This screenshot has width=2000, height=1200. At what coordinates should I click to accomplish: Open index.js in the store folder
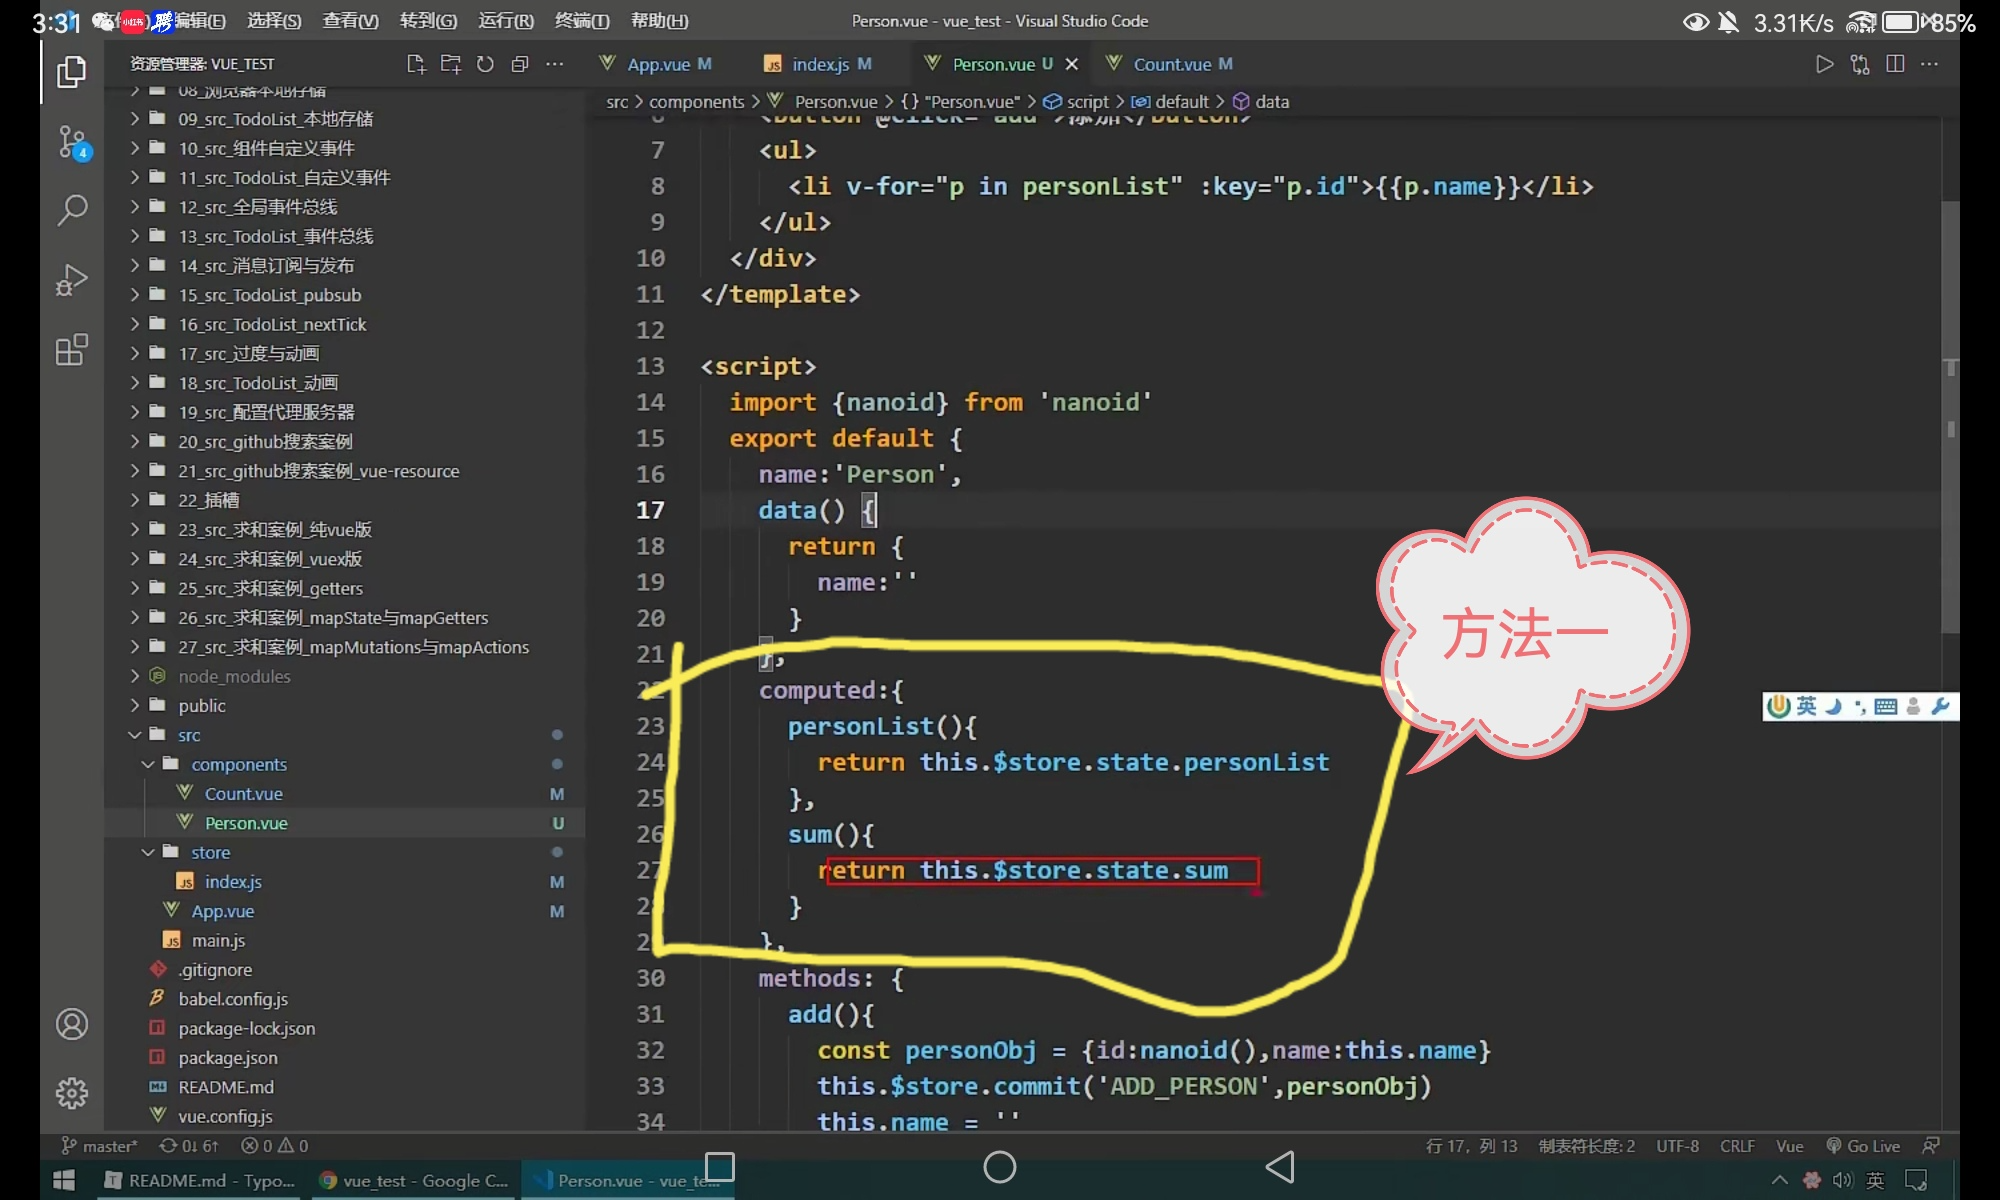(232, 881)
